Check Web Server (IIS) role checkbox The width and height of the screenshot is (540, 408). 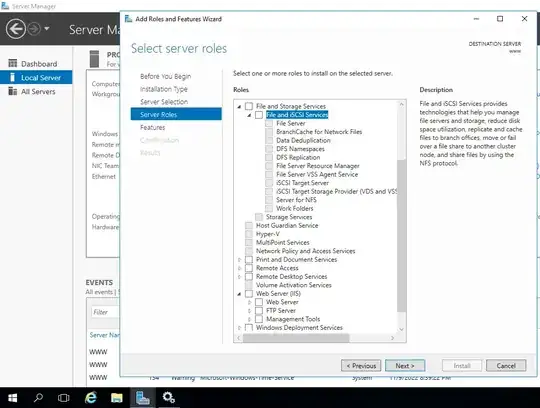coord(249,293)
